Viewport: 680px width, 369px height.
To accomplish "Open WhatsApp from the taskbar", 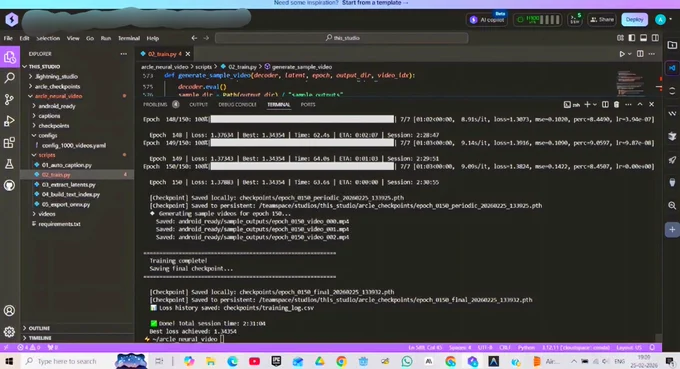I will point(407,361).
